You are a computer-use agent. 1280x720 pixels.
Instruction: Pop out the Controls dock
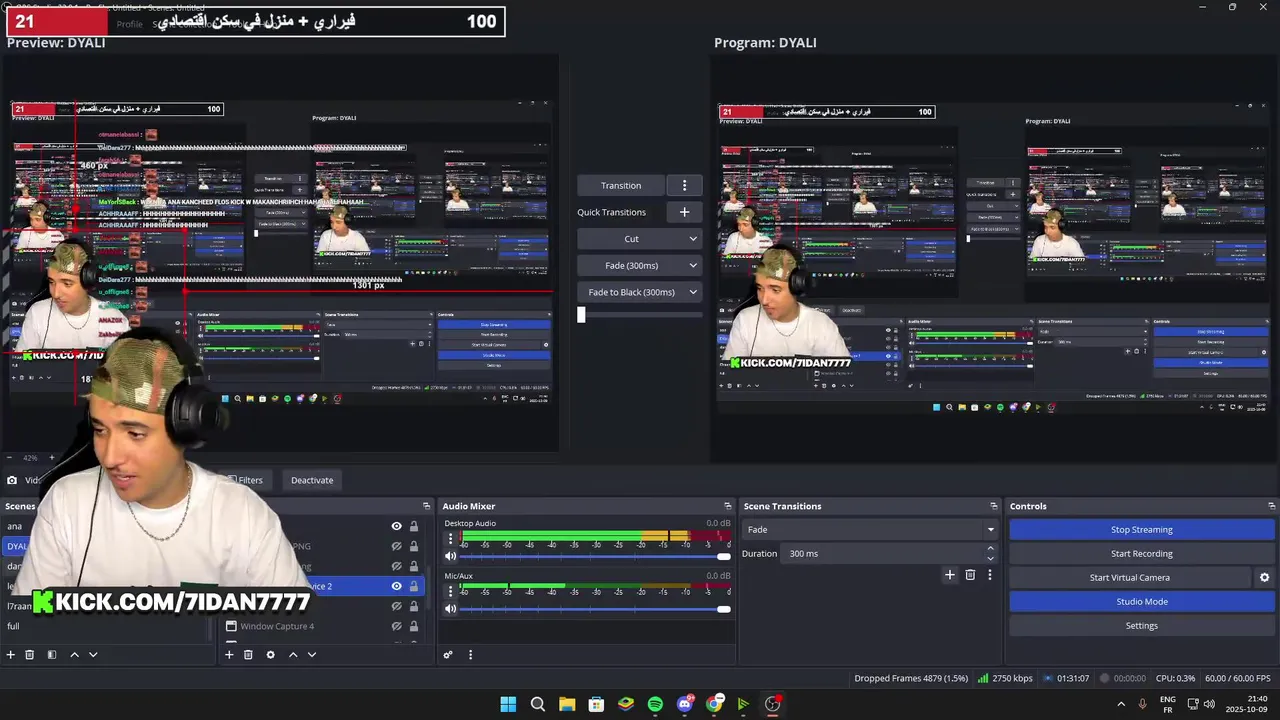pos(1271,506)
